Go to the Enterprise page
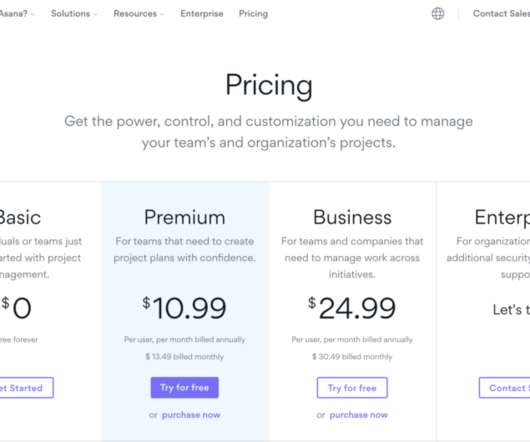 coord(202,14)
